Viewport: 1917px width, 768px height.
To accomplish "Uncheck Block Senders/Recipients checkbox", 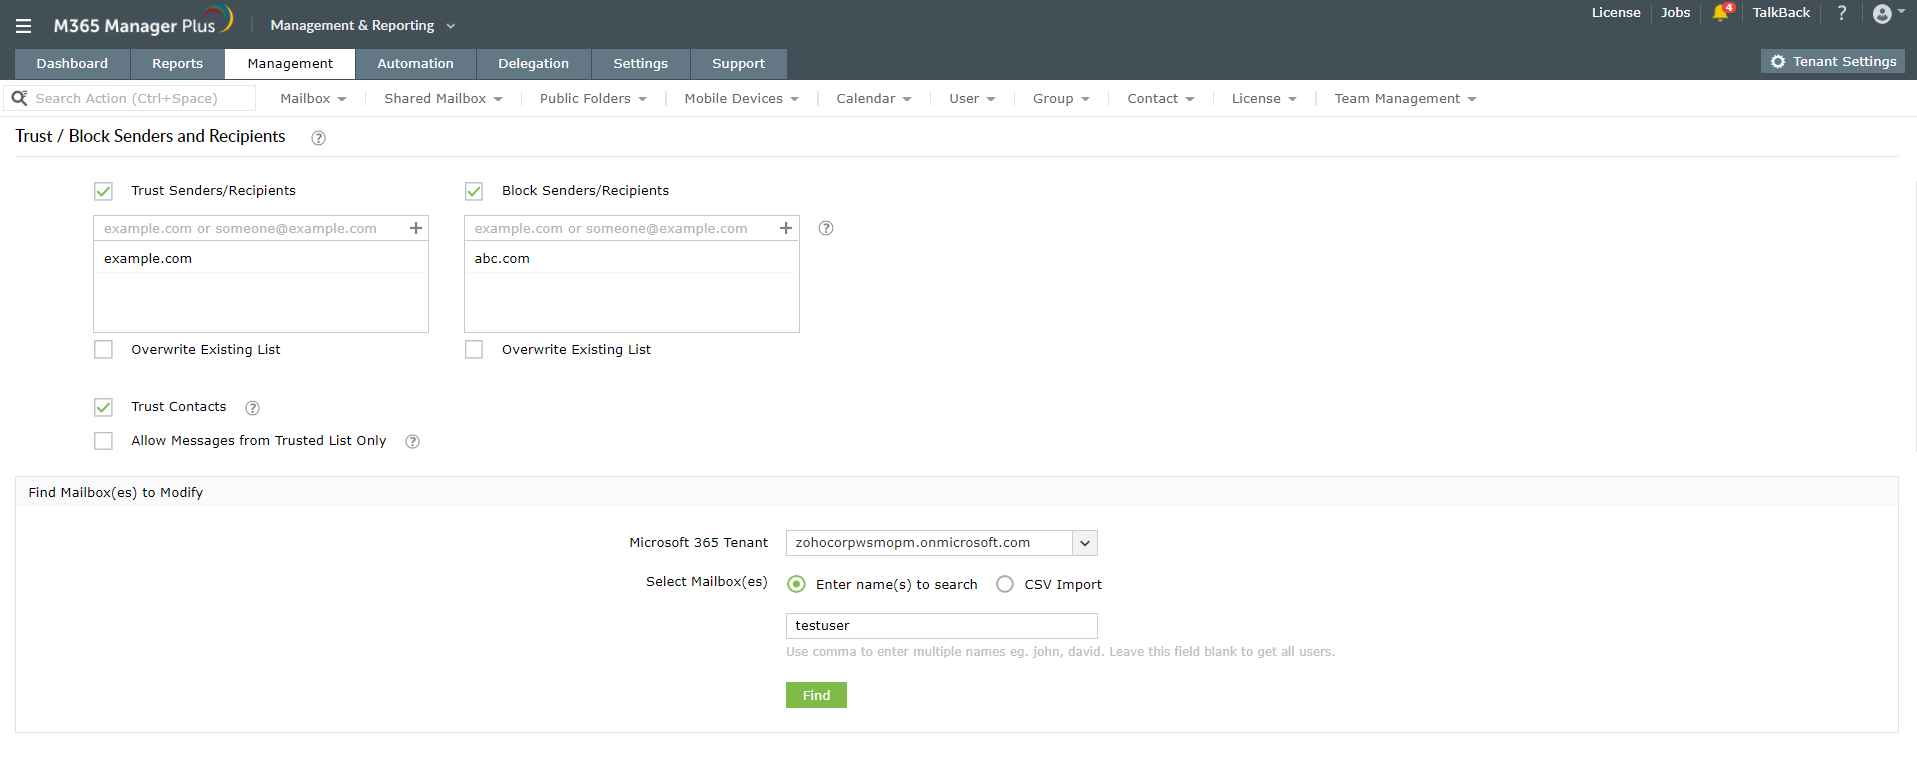I will (x=474, y=191).
